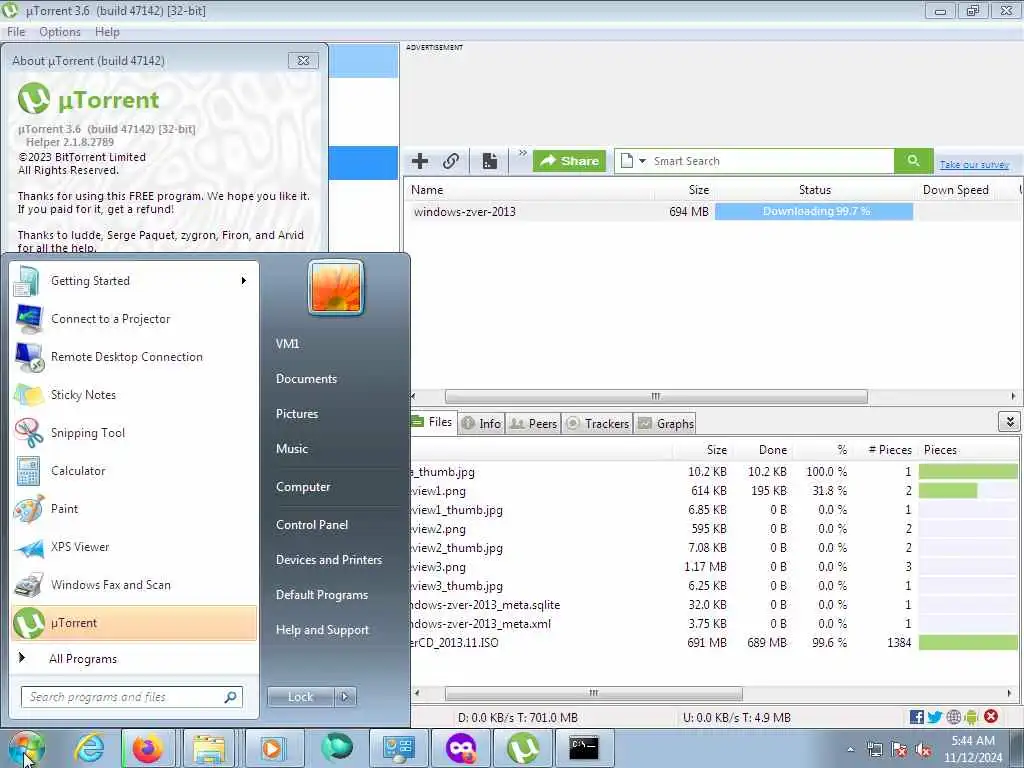Open the File menu
The height and width of the screenshot is (768, 1024).
tap(16, 32)
